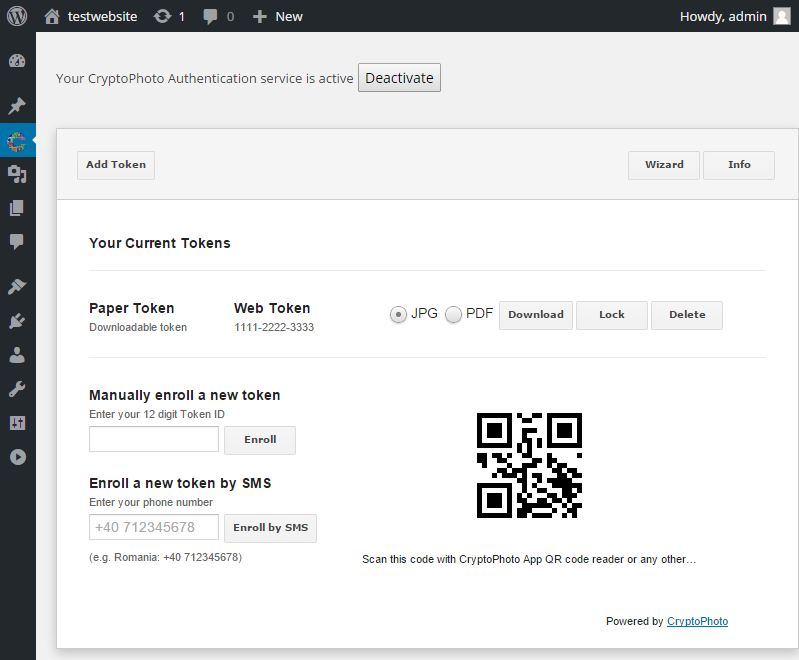799x660 pixels.
Task: Click the Enroll by SMS button
Action: [x=271, y=528]
